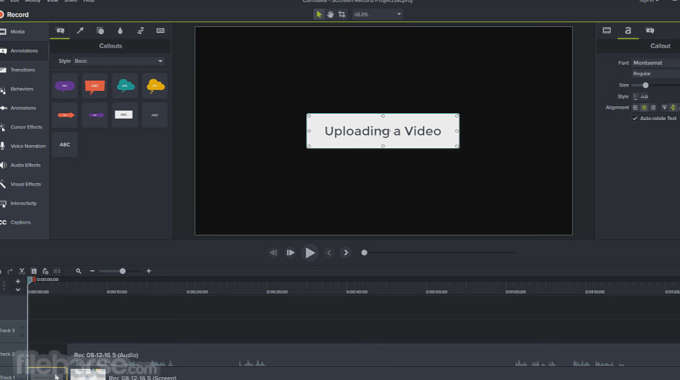Expand the callout Style dropdown
The height and width of the screenshot is (380, 680).
coord(111,61)
